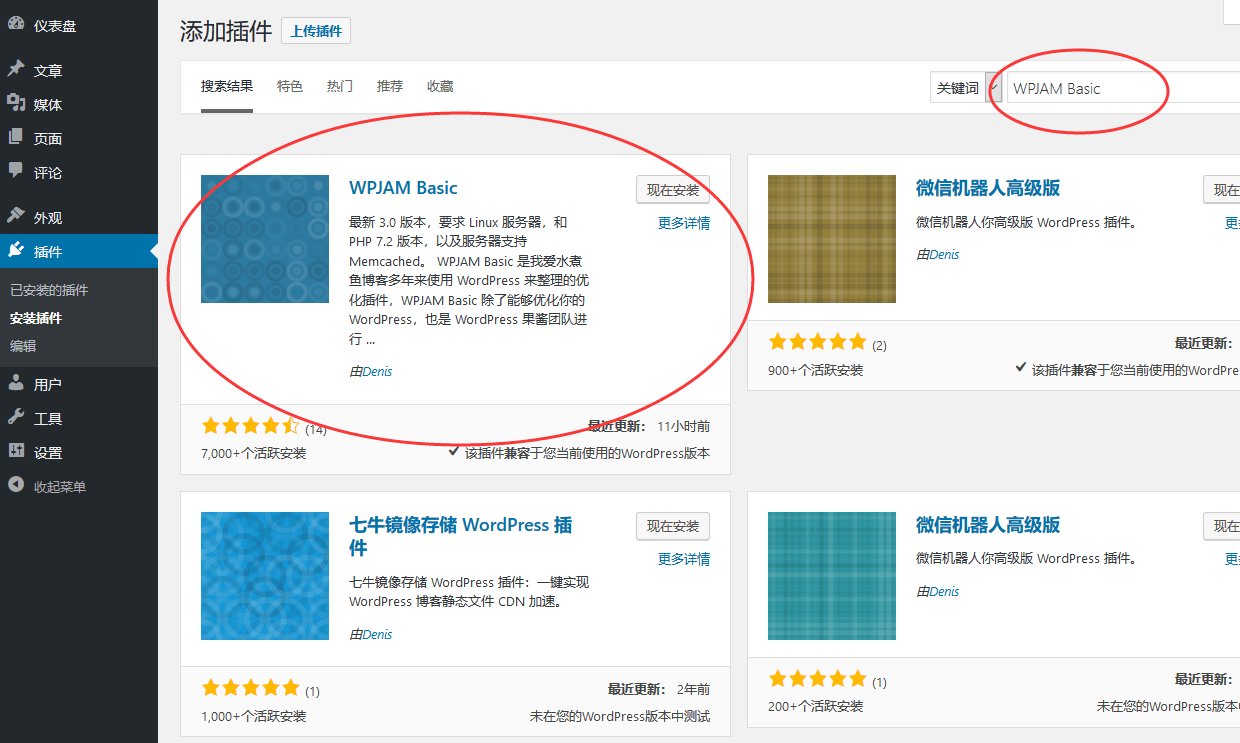Click the pushpin icon beside 文章

(x=16, y=69)
